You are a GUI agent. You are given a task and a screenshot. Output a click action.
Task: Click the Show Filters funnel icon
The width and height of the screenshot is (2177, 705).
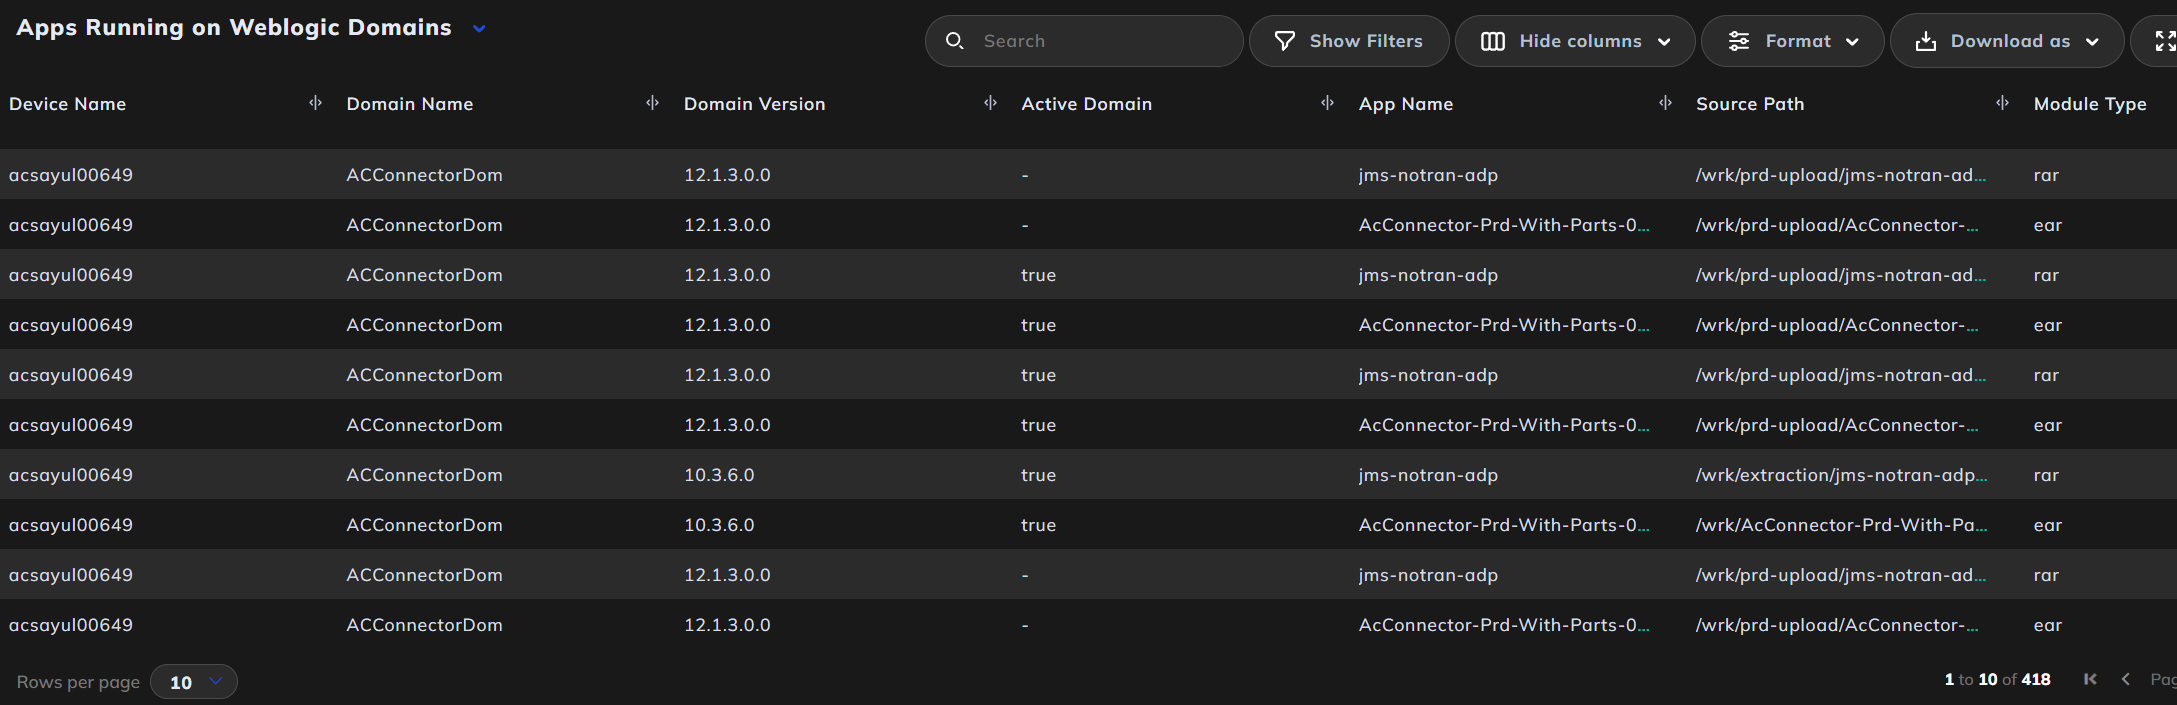[1285, 41]
